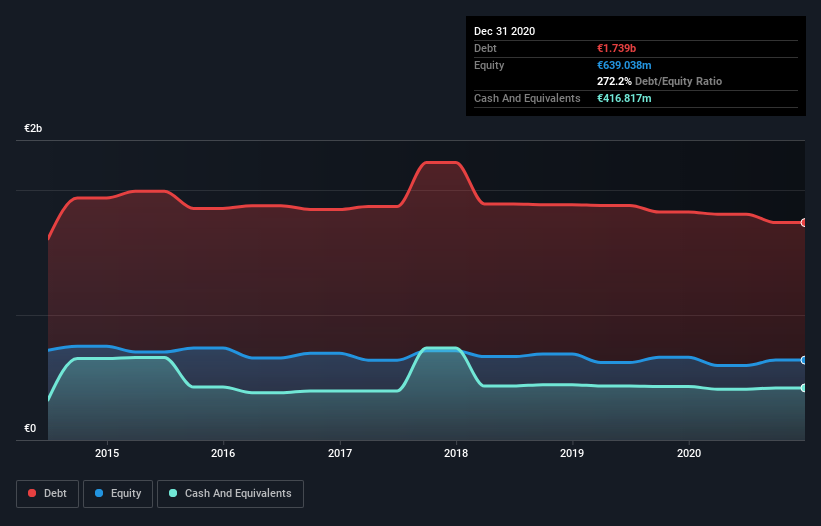Click the €1.739b Debt value in tooltip
821x526 pixels.
(616, 49)
